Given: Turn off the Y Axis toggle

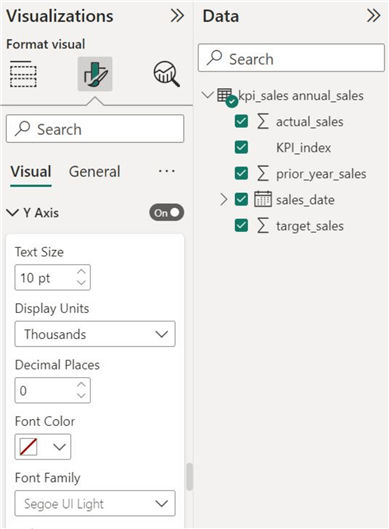Looking at the screenshot, I should (x=167, y=213).
